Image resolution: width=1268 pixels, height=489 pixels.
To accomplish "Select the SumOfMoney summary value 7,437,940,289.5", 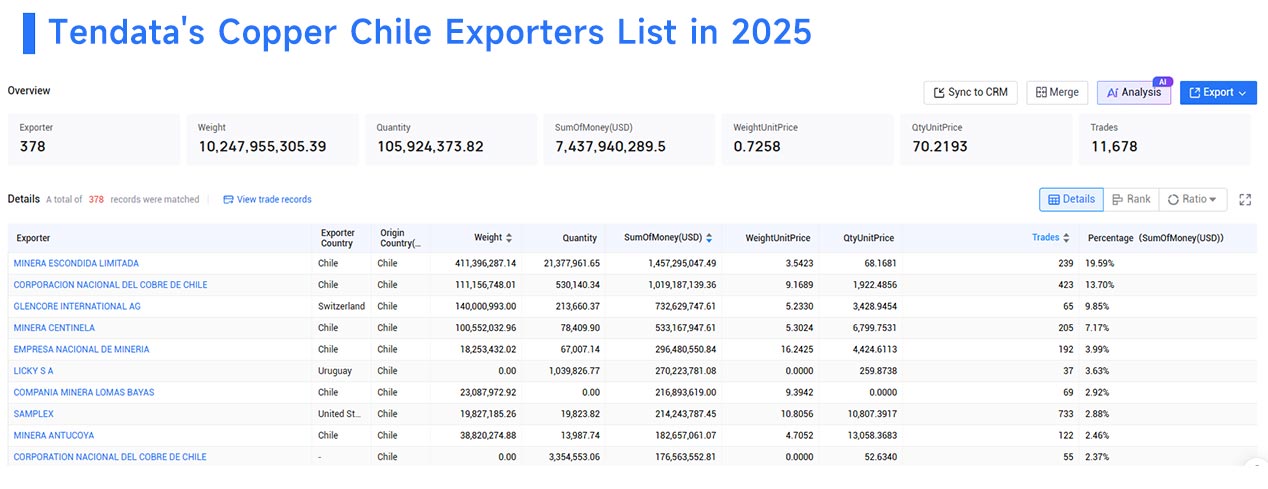I will click(x=610, y=146).
